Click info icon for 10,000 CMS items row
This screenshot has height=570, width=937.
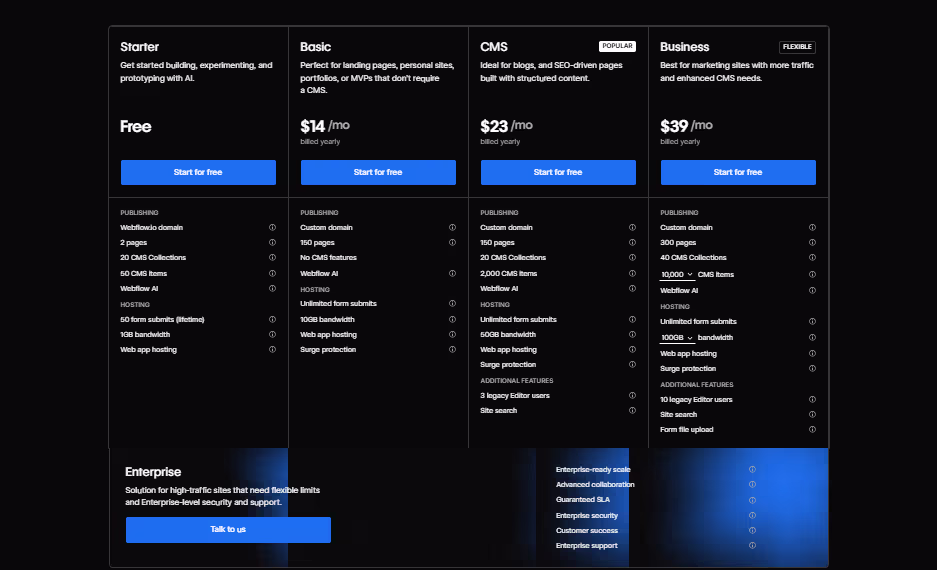point(812,274)
